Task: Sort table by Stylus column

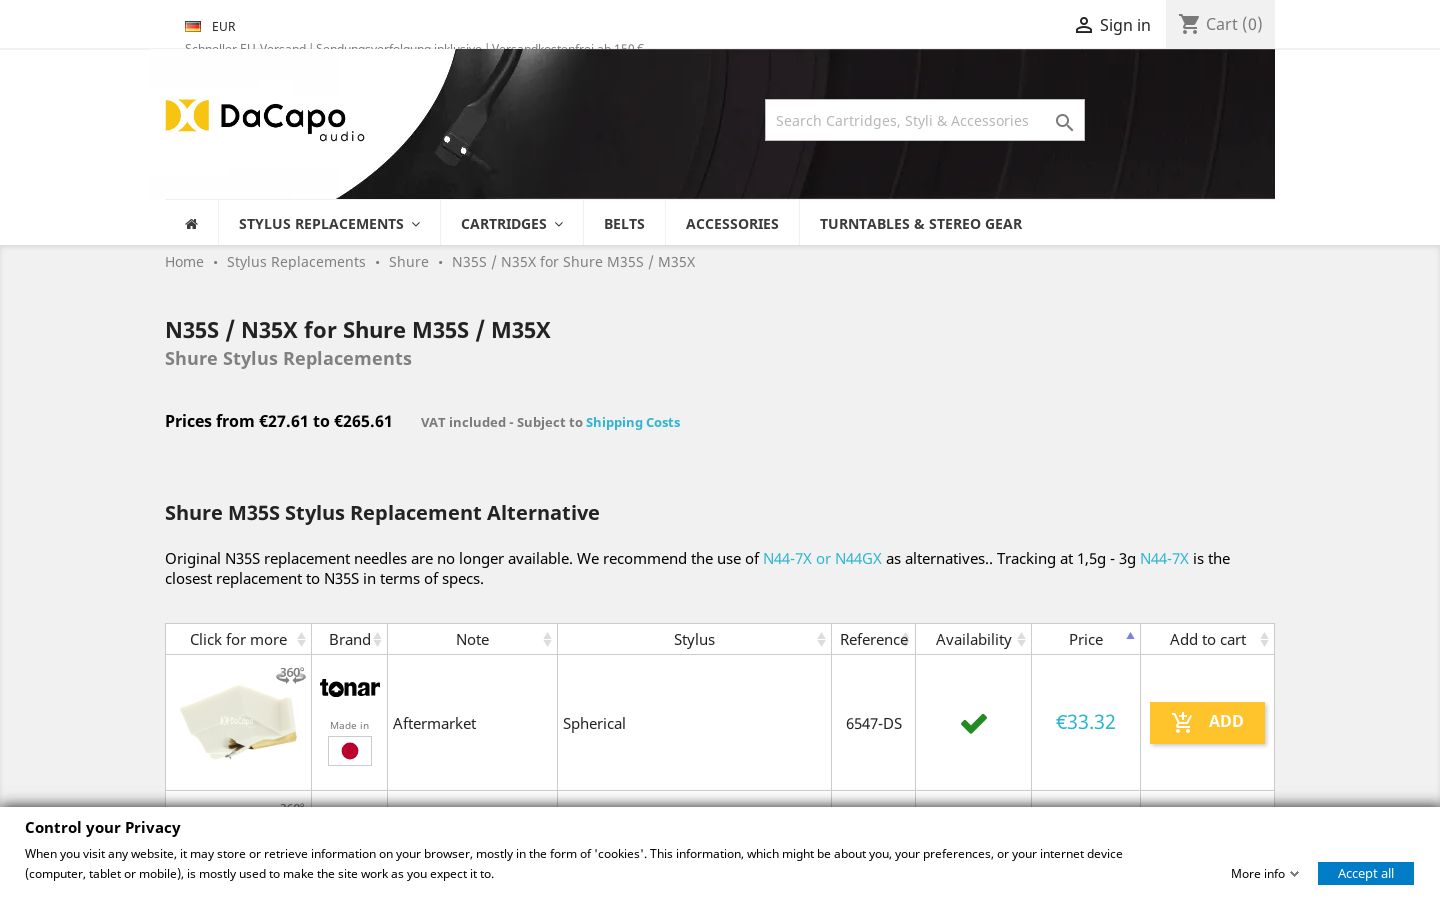Action: [x=694, y=639]
